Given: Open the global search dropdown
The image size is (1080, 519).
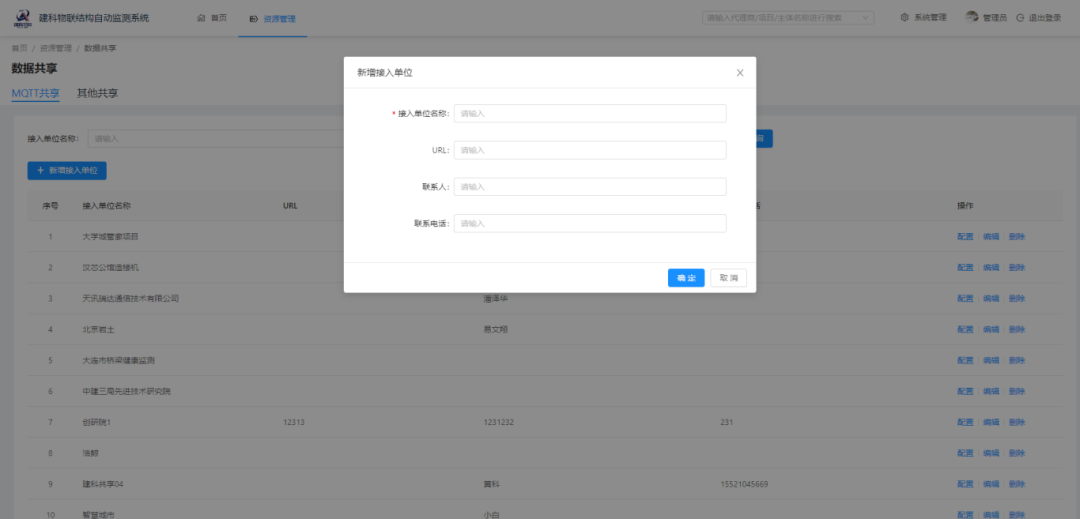Looking at the screenshot, I should 788,18.
